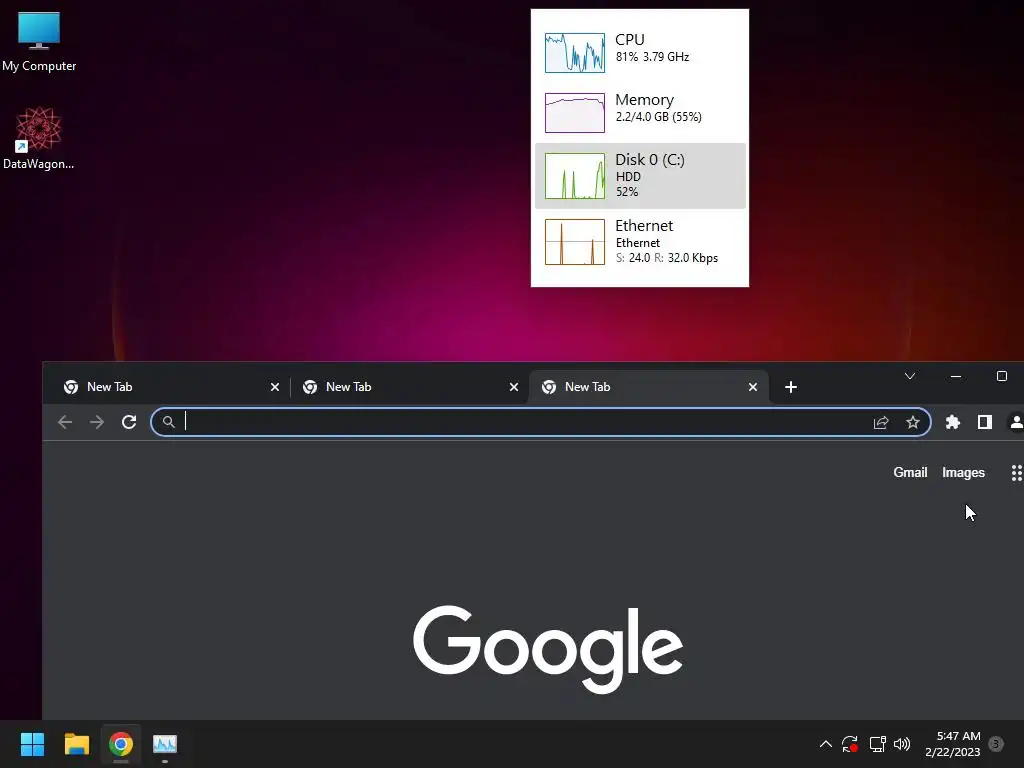
Task: Click the Google logo
Action: pos(548,649)
